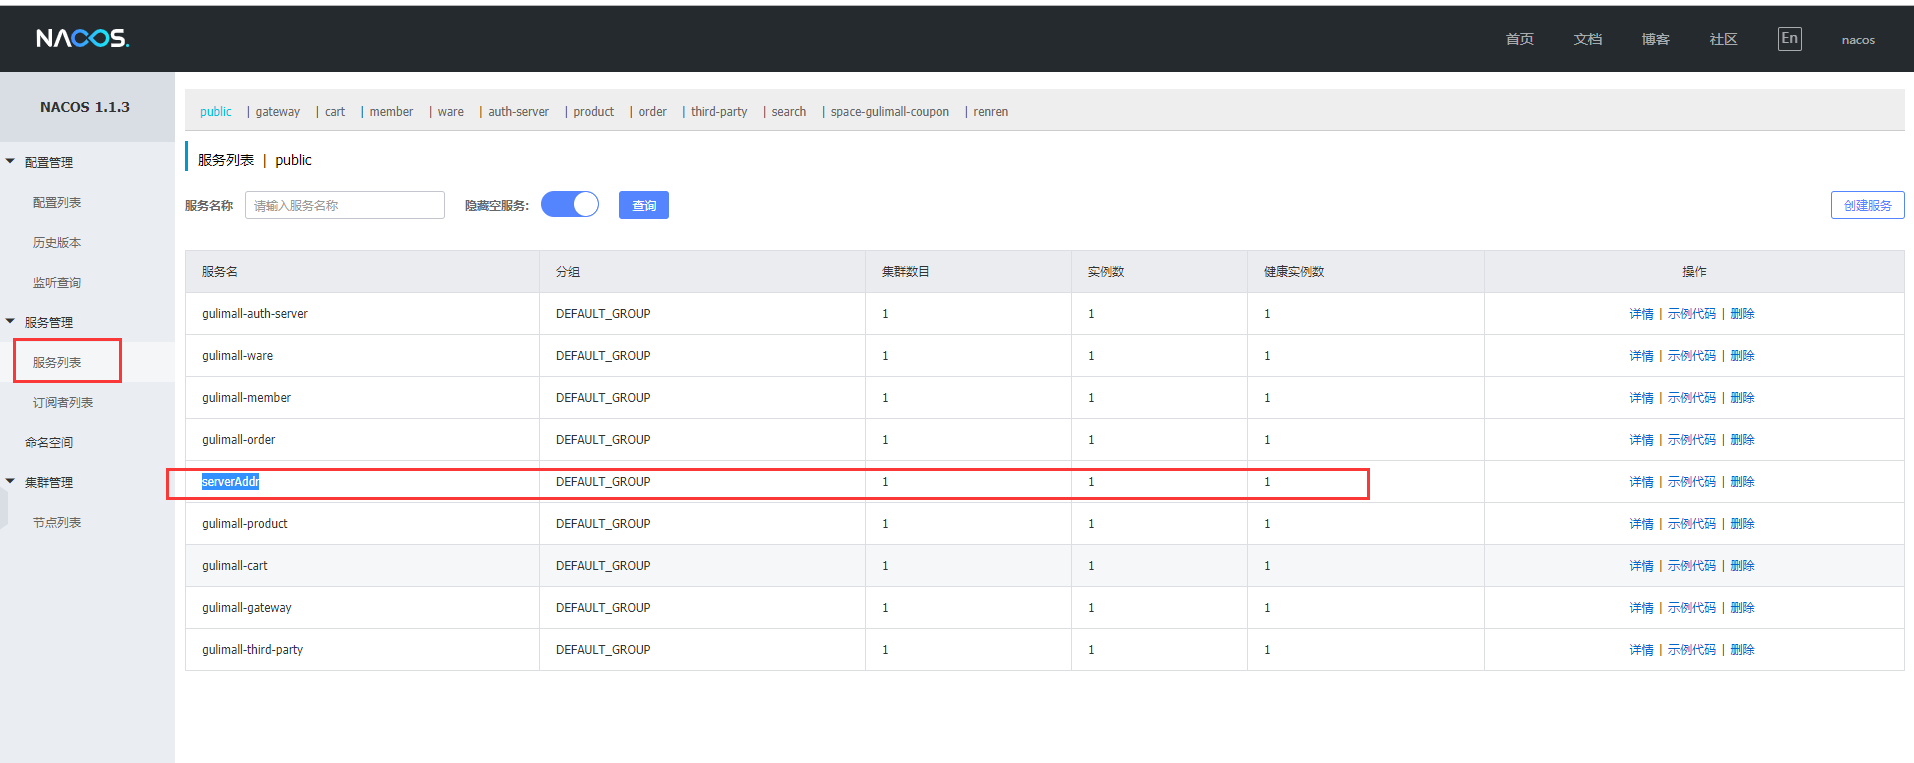Click the NACOS logo
The image size is (1914, 763).
click(x=83, y=38)
